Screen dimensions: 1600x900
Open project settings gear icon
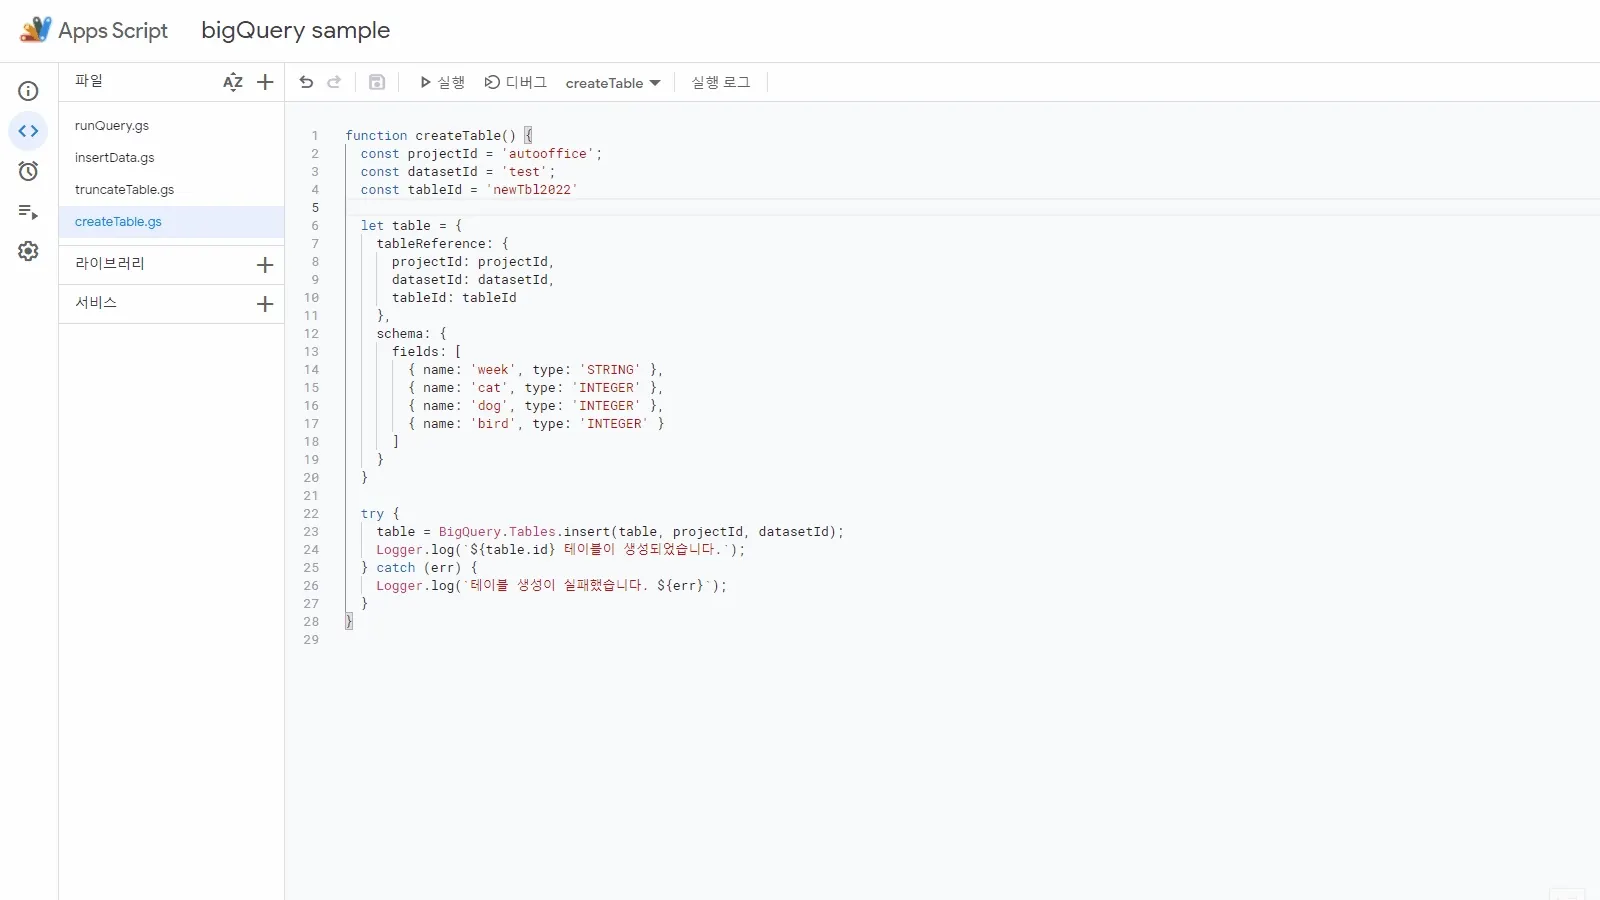pyautogui.click(x=28, y=251)
